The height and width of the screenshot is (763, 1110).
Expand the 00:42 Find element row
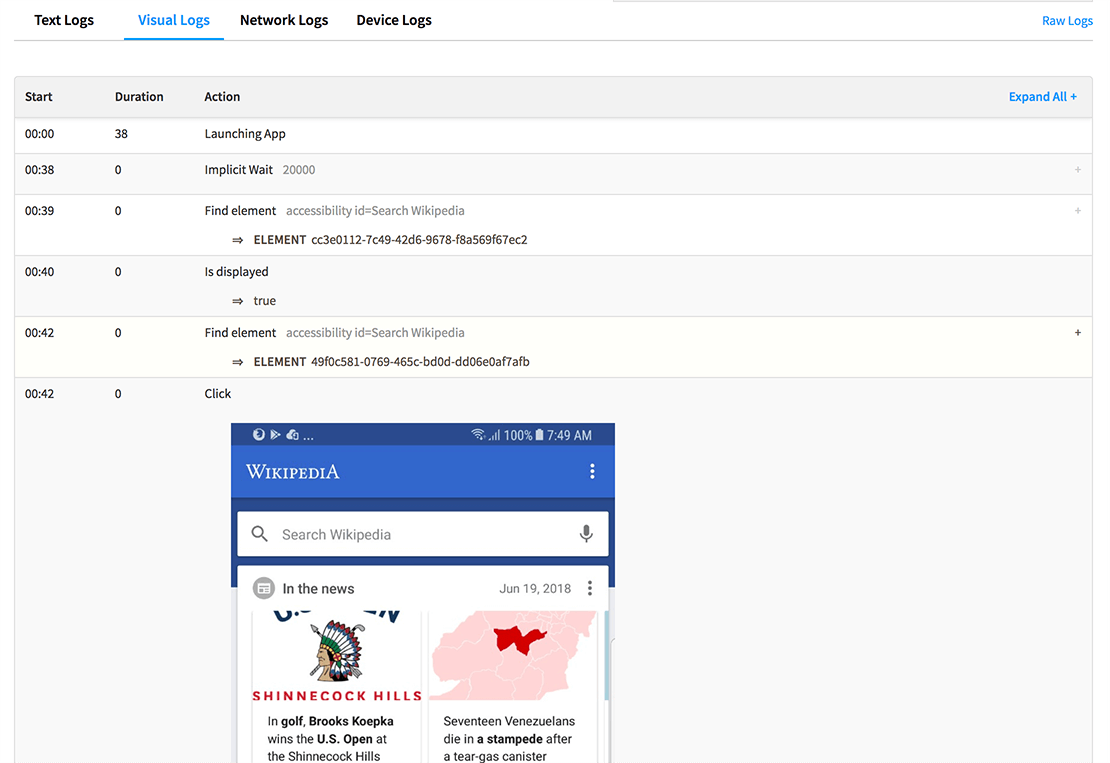click(1077, 333)
